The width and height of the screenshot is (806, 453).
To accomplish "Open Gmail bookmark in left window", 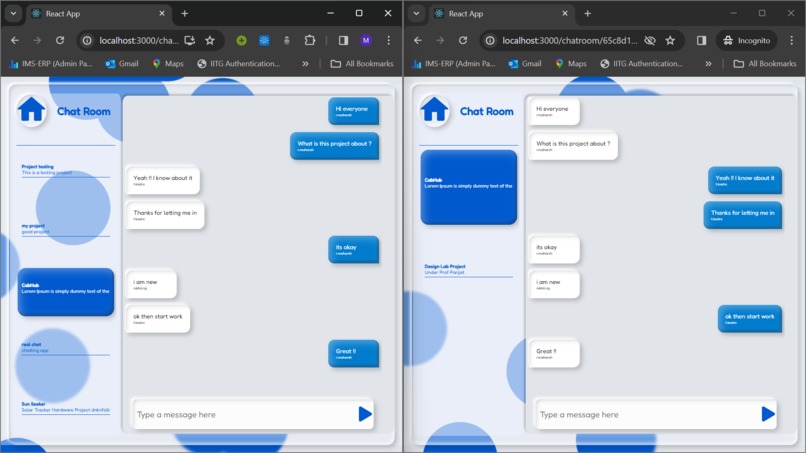I will pos(122,64).
